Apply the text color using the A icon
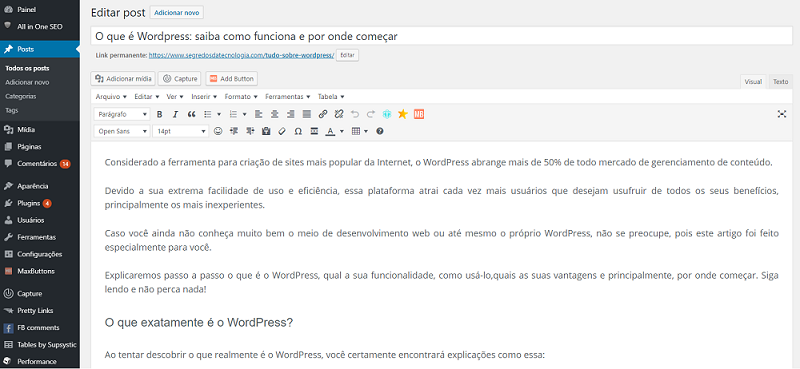Image resolution: width=800 pixels, height=369 pixels. click(330, 131)
